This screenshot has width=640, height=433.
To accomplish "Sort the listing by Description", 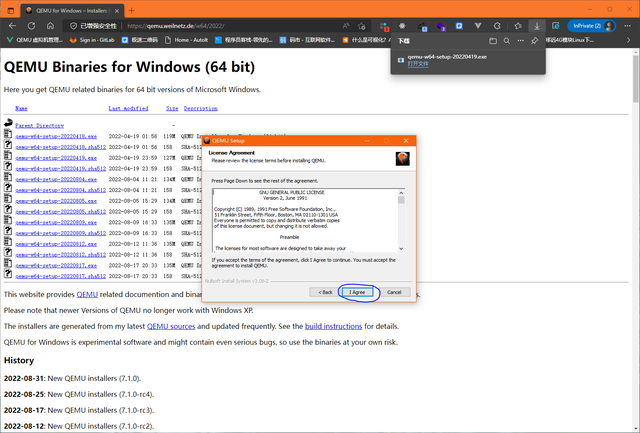I will pos(200,108).
